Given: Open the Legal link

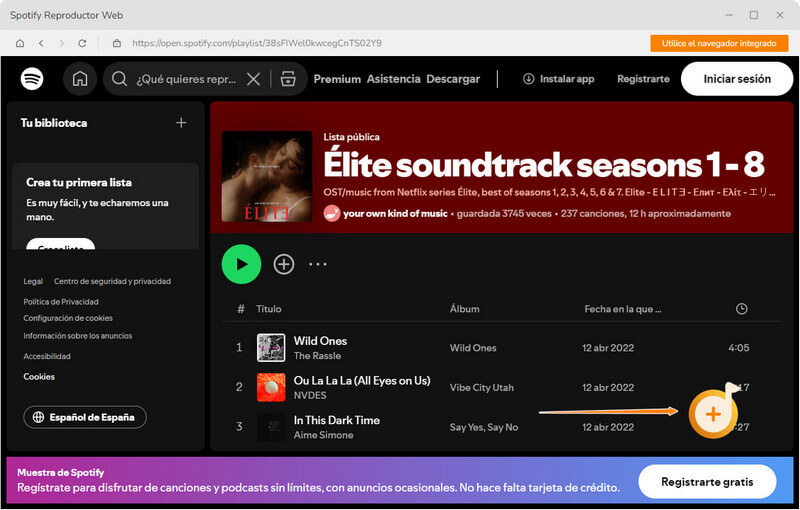Looking at the screenshot, I should (x=33, y=282).
